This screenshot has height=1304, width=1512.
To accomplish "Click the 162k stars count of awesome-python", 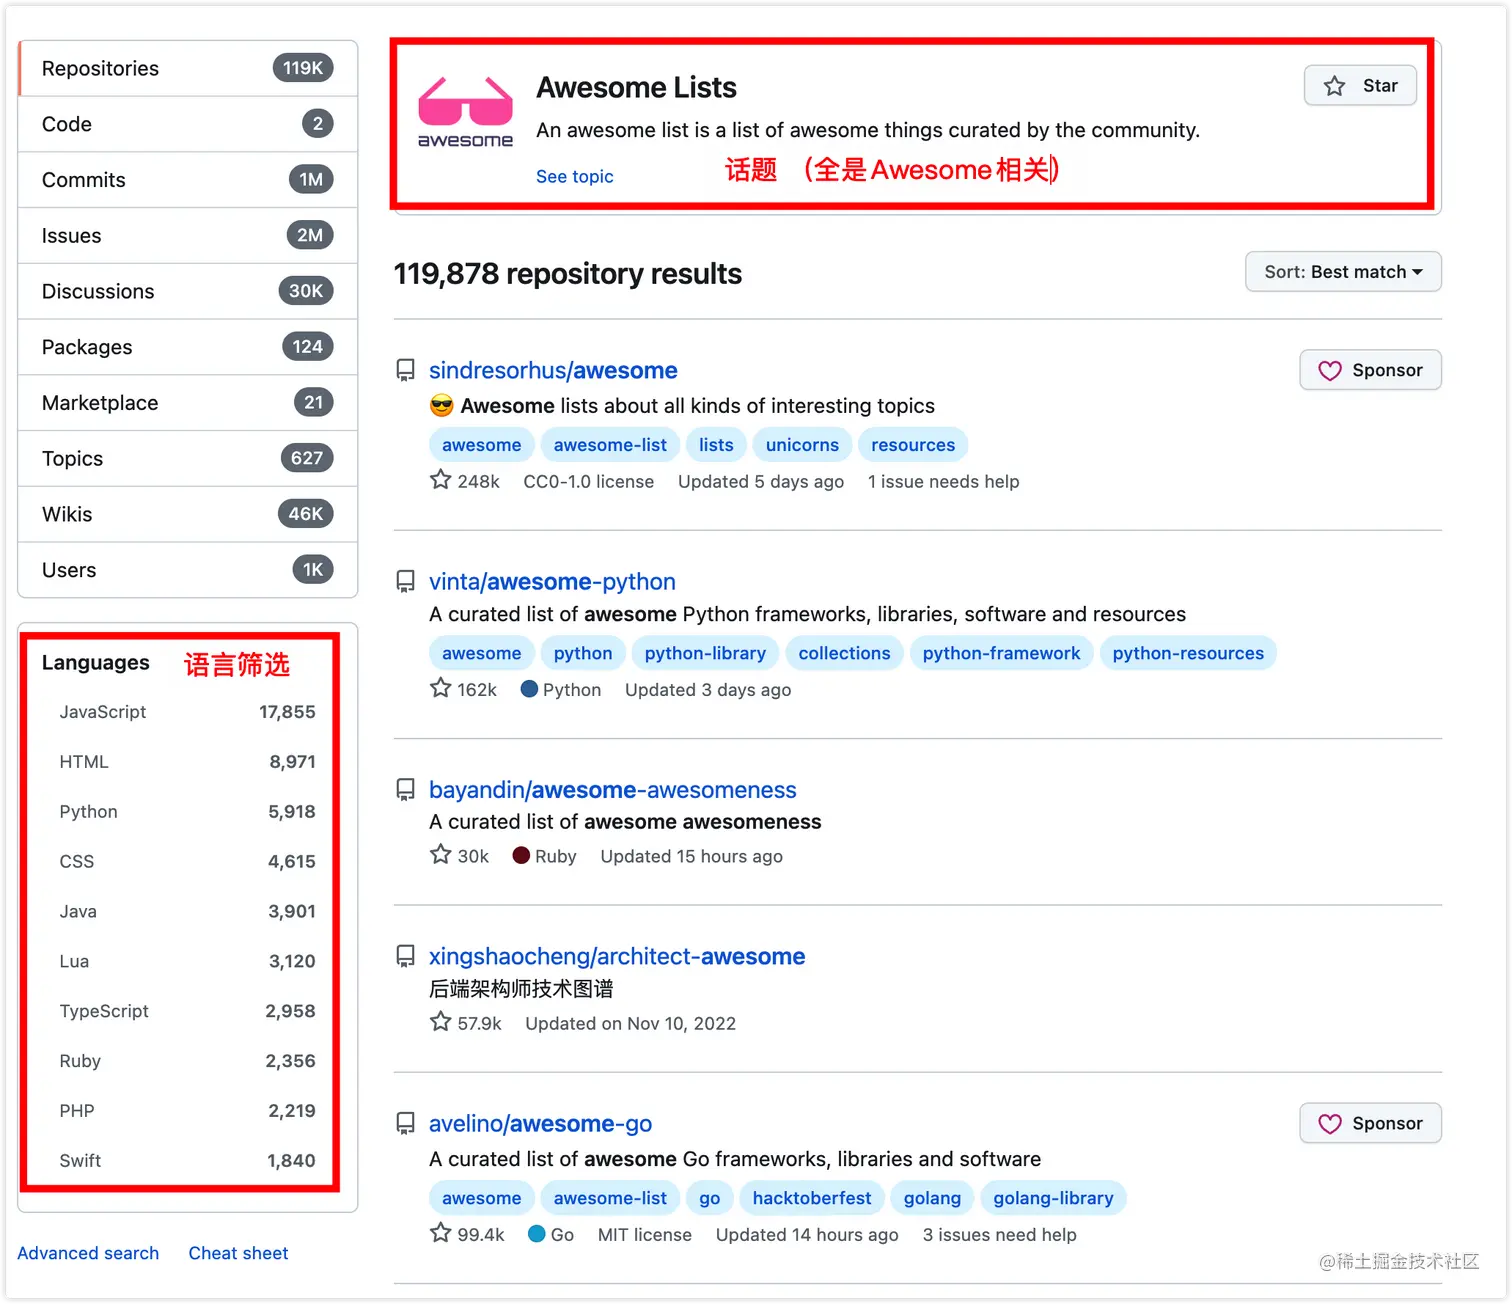I will point(464,689).
